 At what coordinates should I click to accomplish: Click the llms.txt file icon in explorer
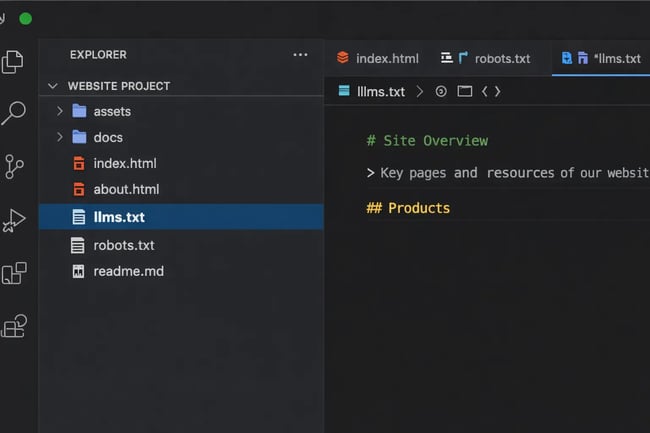[79, 217]
